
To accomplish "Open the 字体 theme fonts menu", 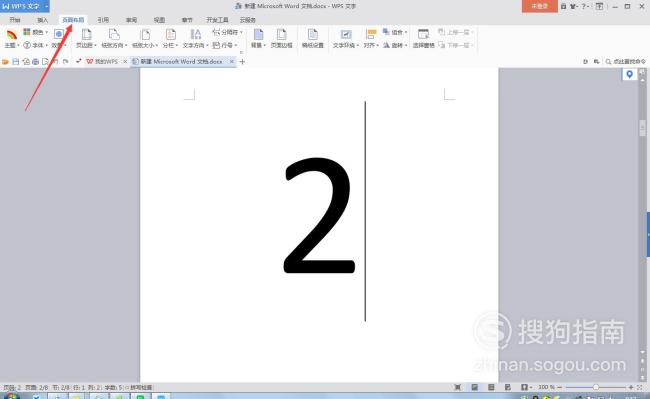I will click(x=36, y=45).
